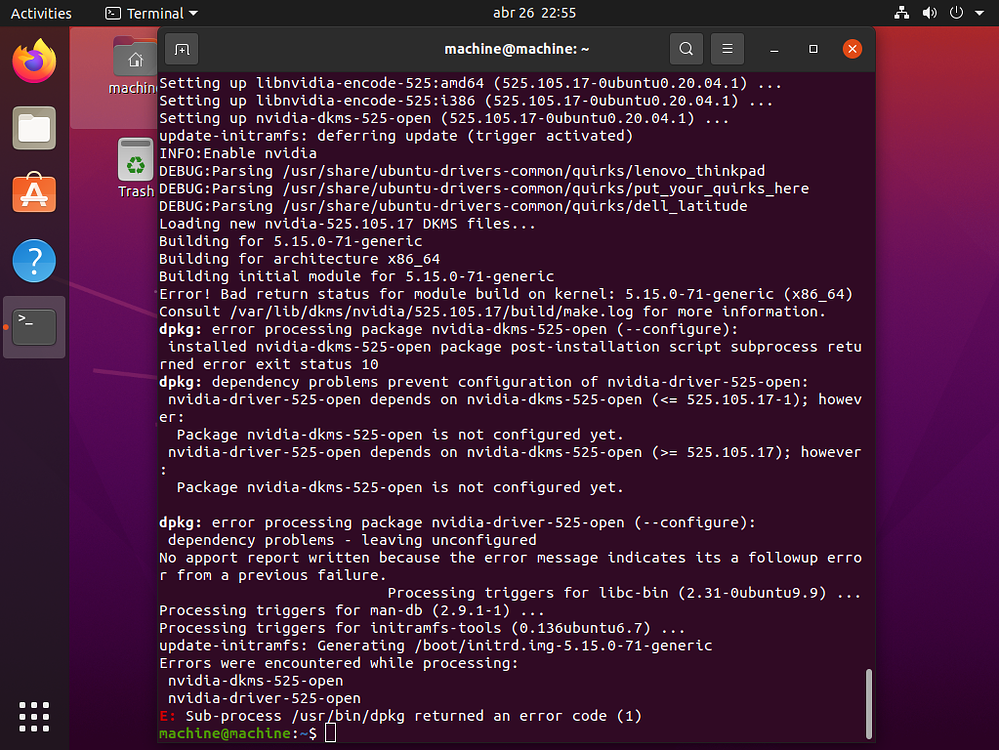The width and height of the screenshot is (999, 750).
Task: Open terminal search with the magnifier icon
Action: (686, 48)
